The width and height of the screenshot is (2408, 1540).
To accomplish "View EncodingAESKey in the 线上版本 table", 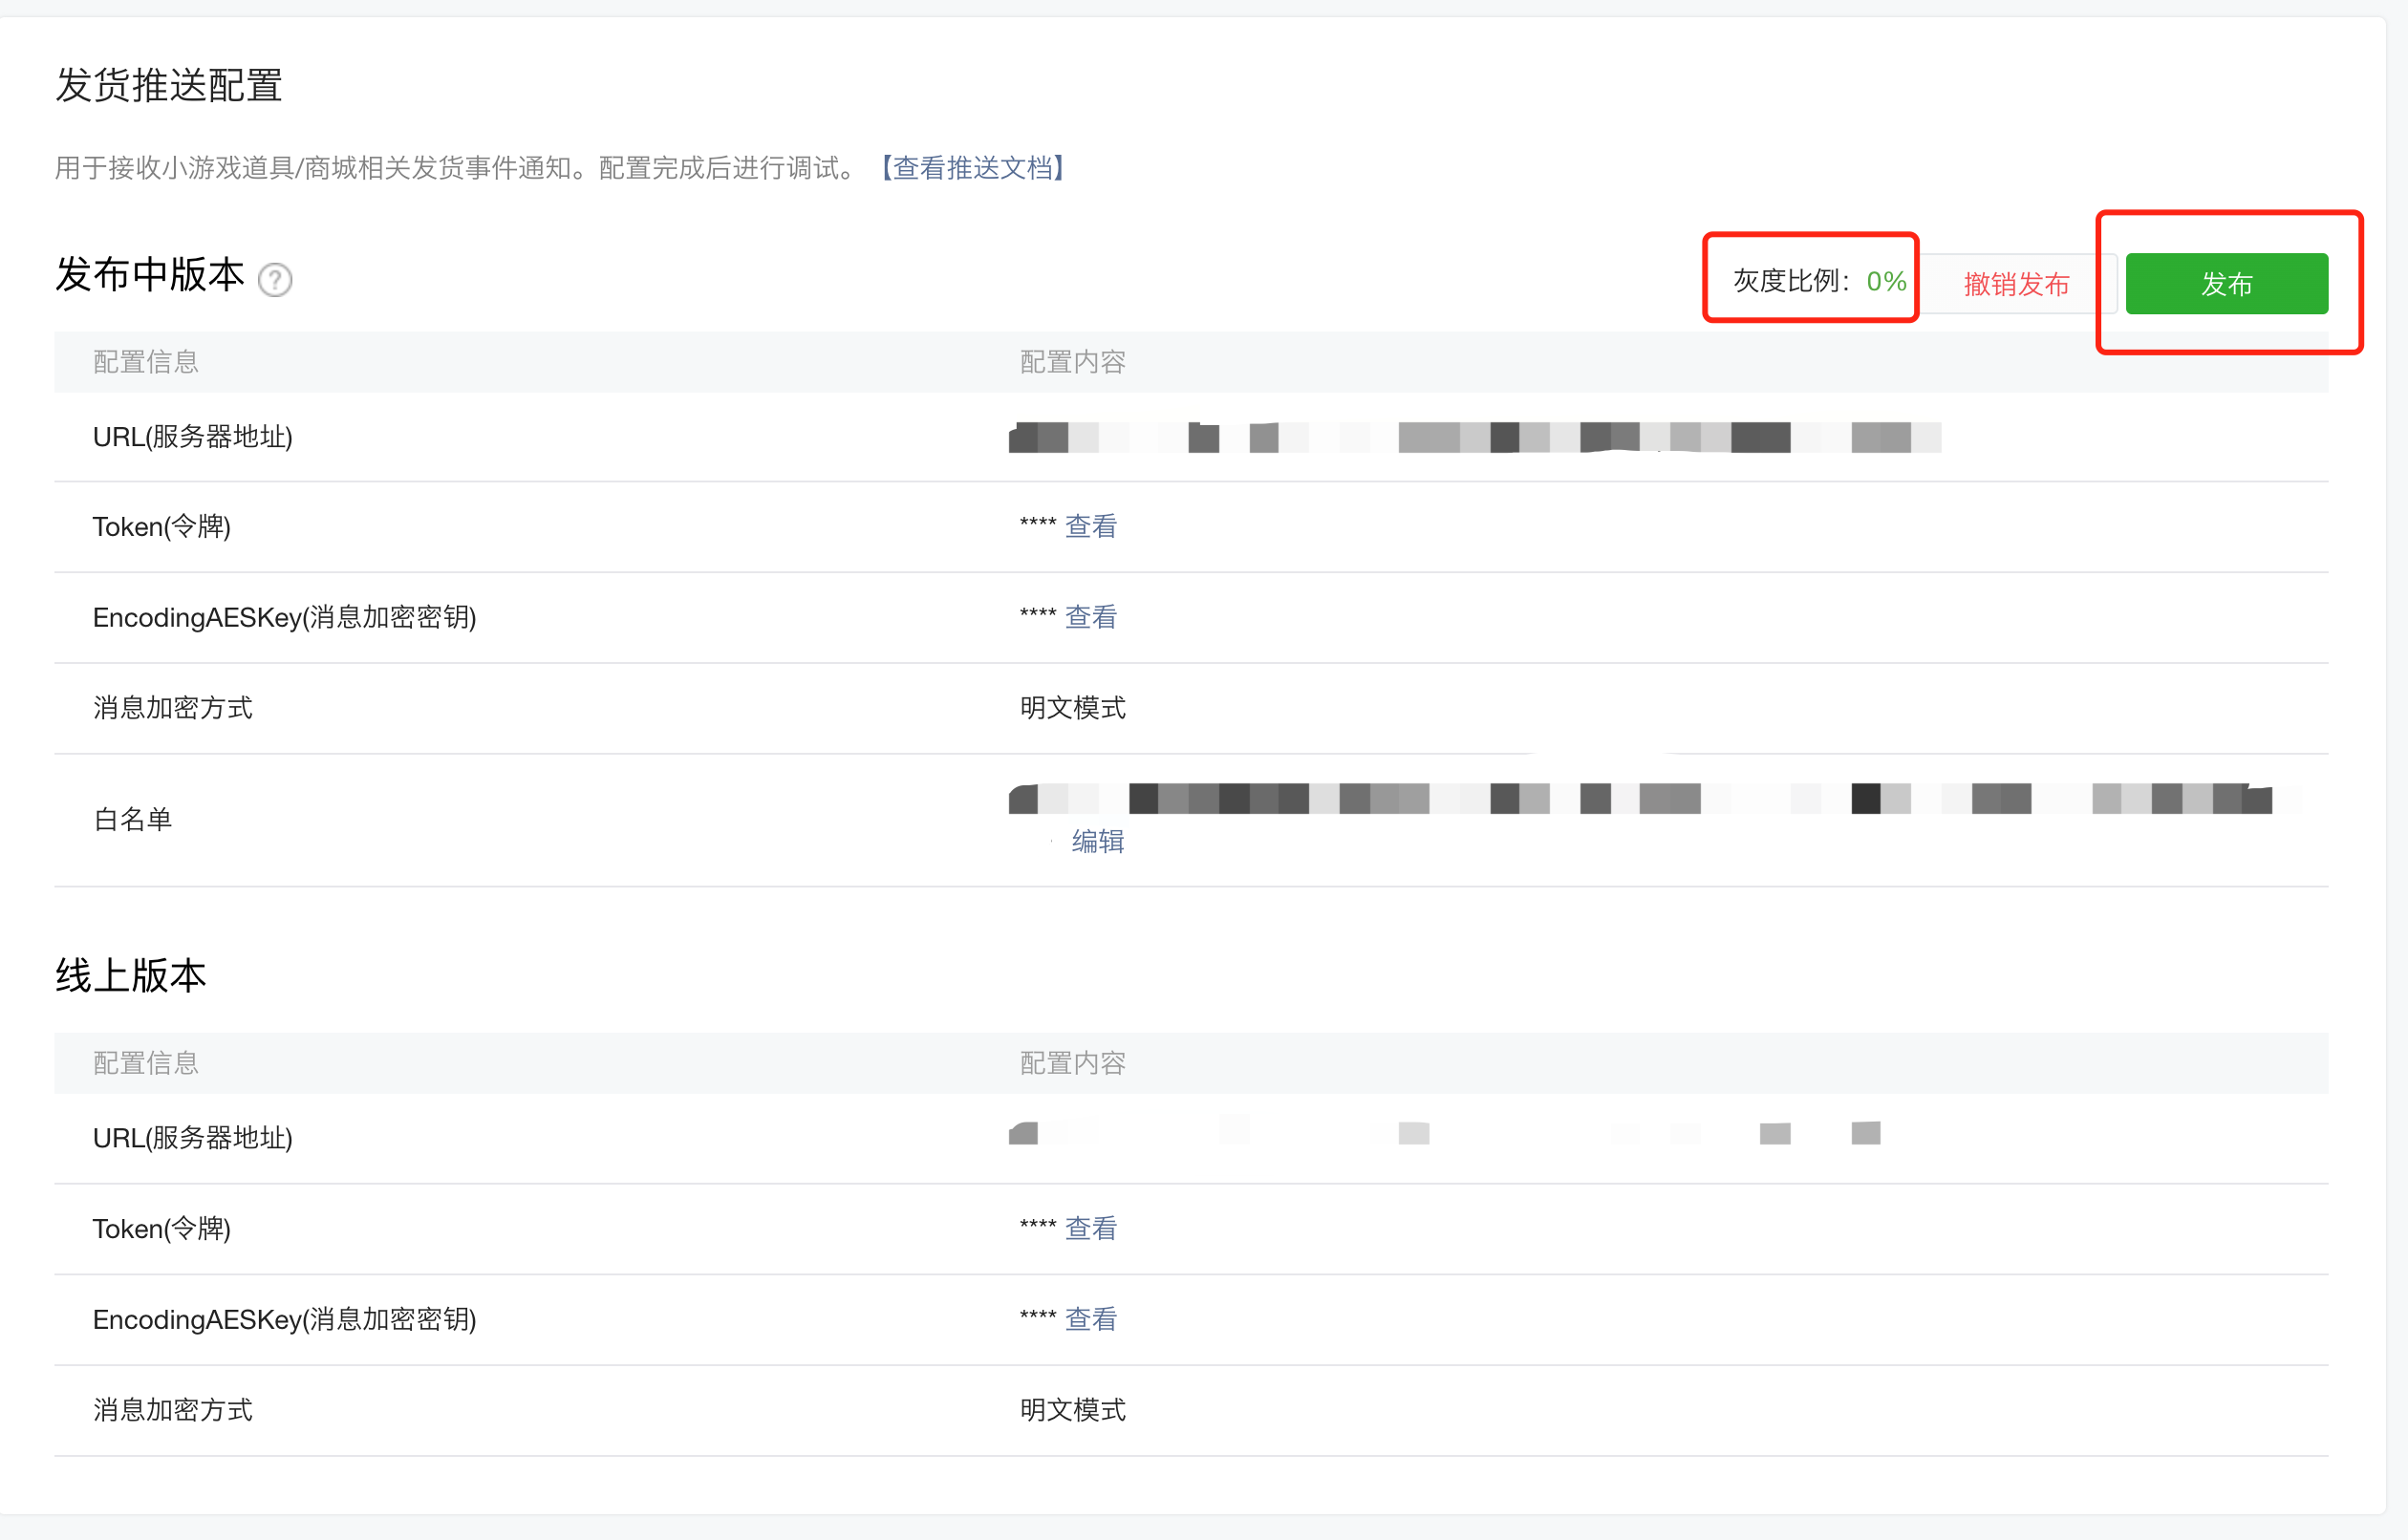I will (x=1090, y=1319).
